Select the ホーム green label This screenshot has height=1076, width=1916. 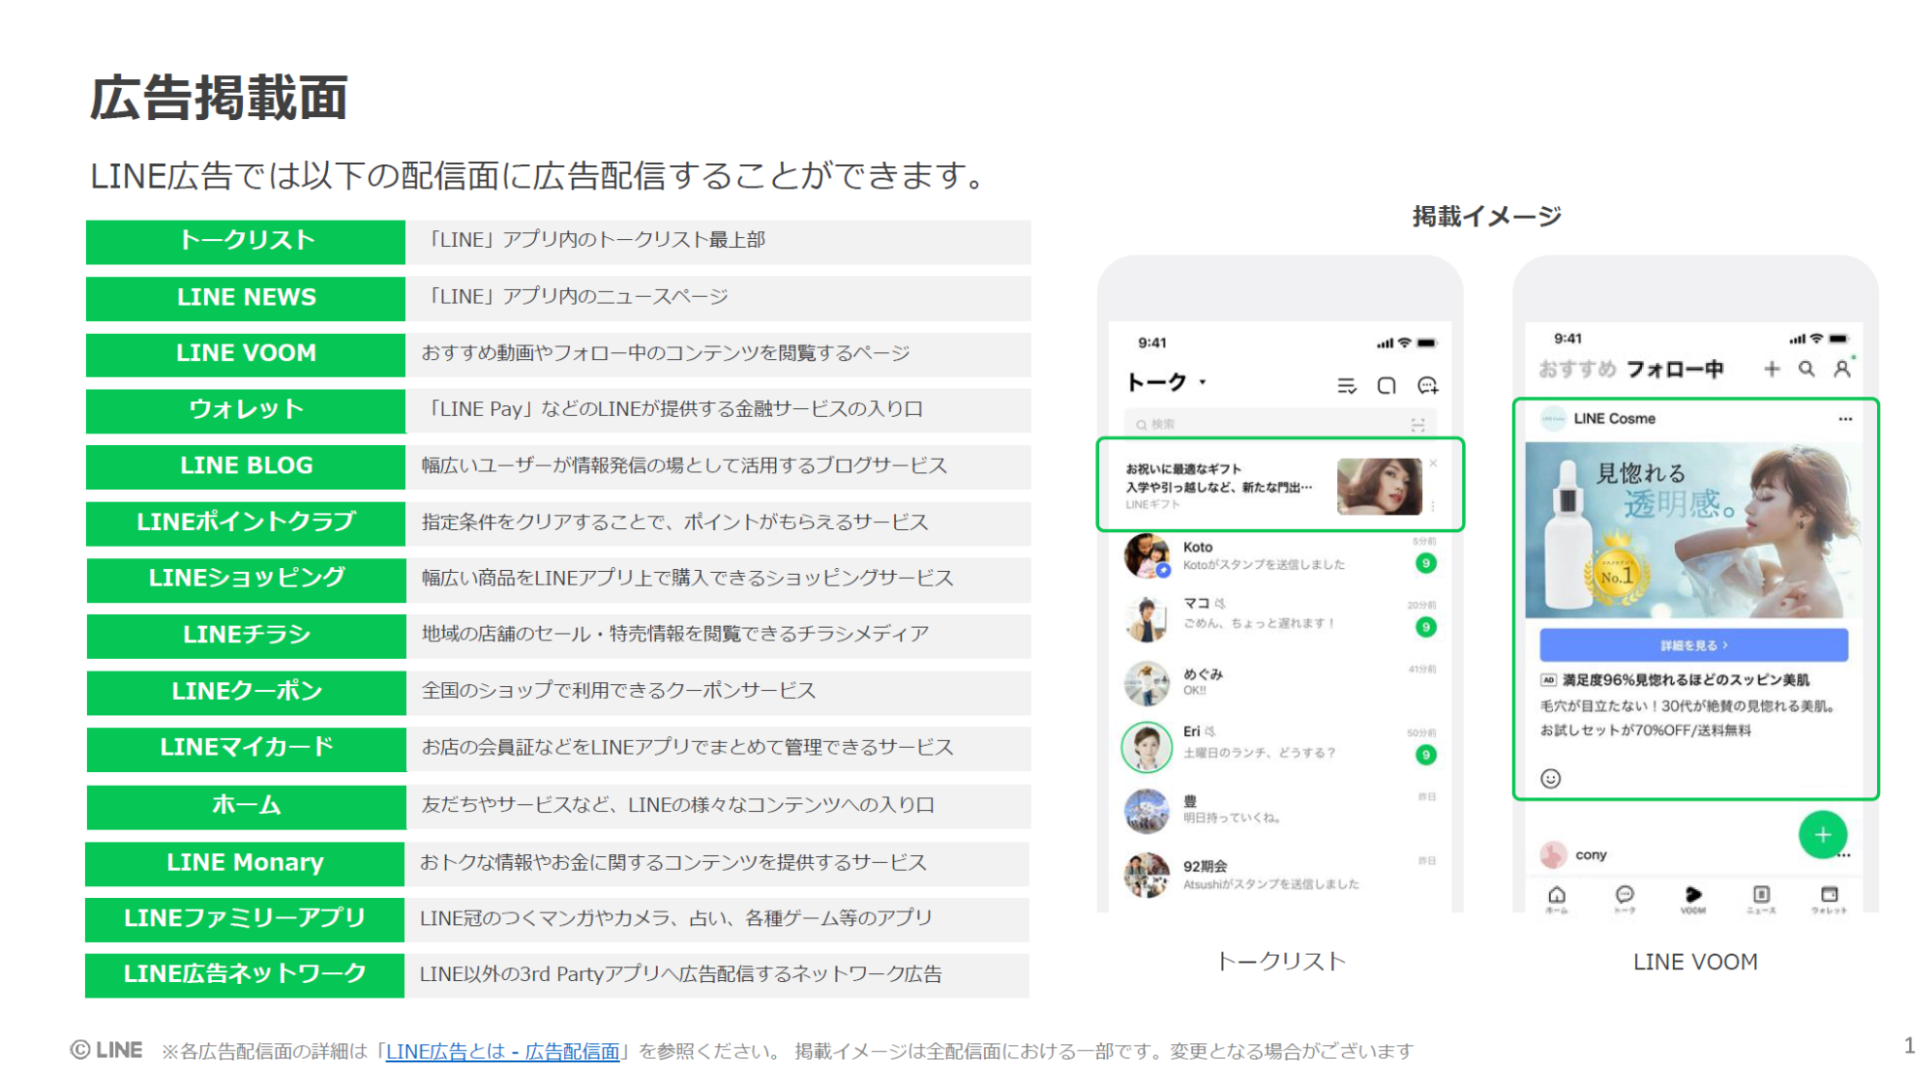tap(246, 806)
